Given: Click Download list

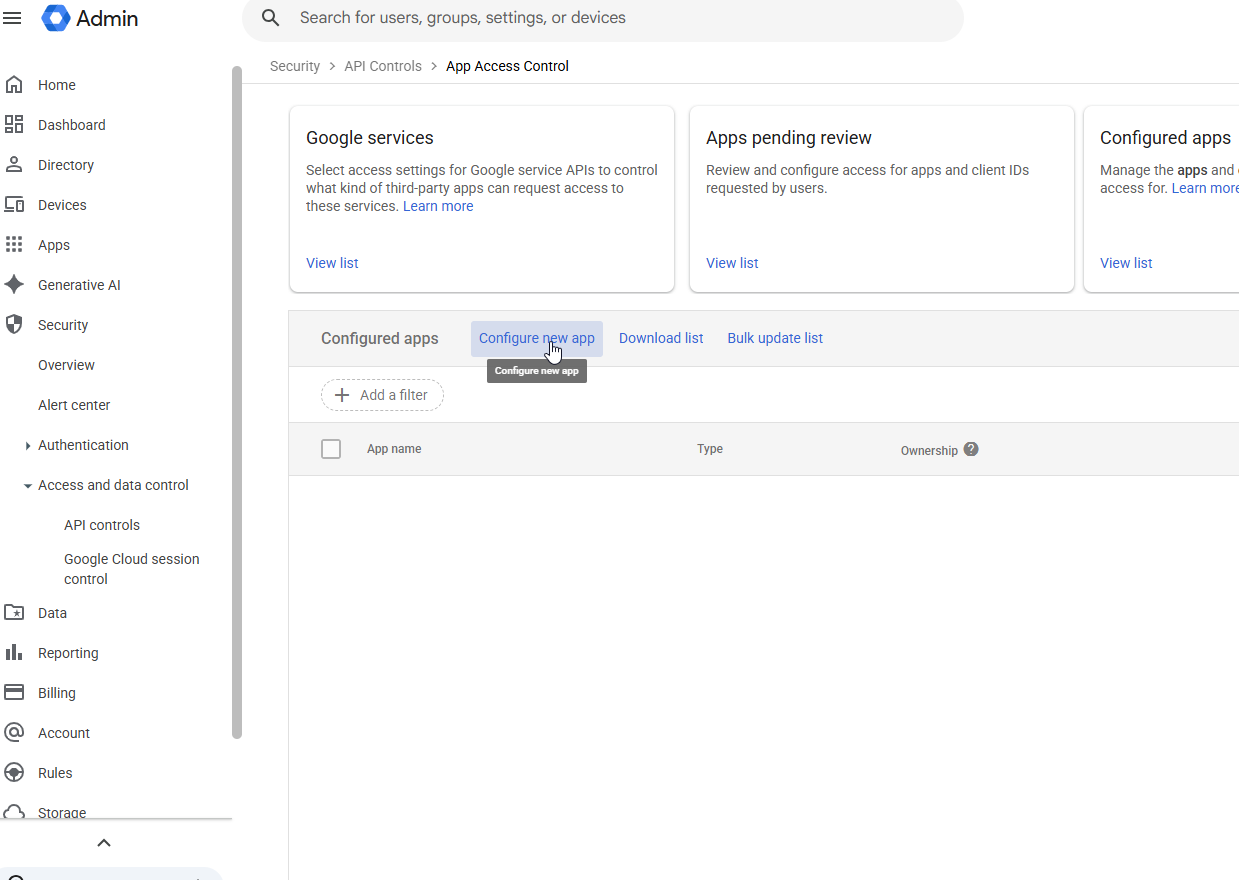Looking at the screenshot, I should (x=661, y=338).
